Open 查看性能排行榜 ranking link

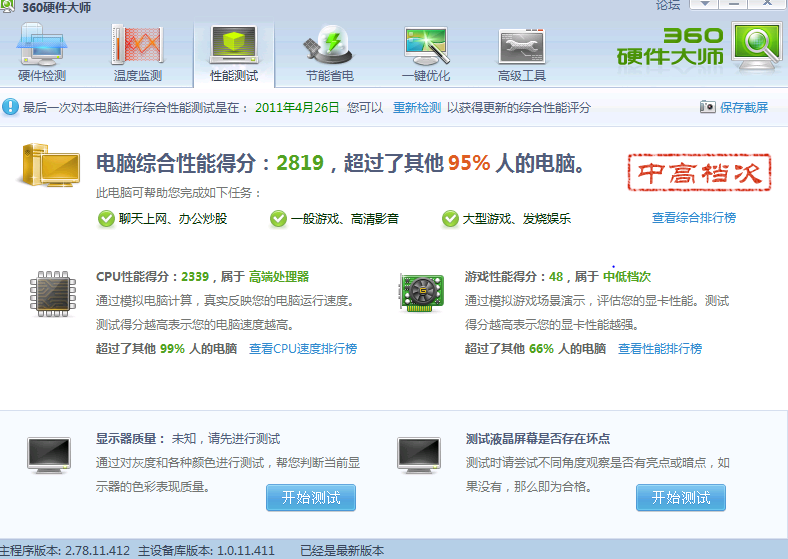(659, 349)
